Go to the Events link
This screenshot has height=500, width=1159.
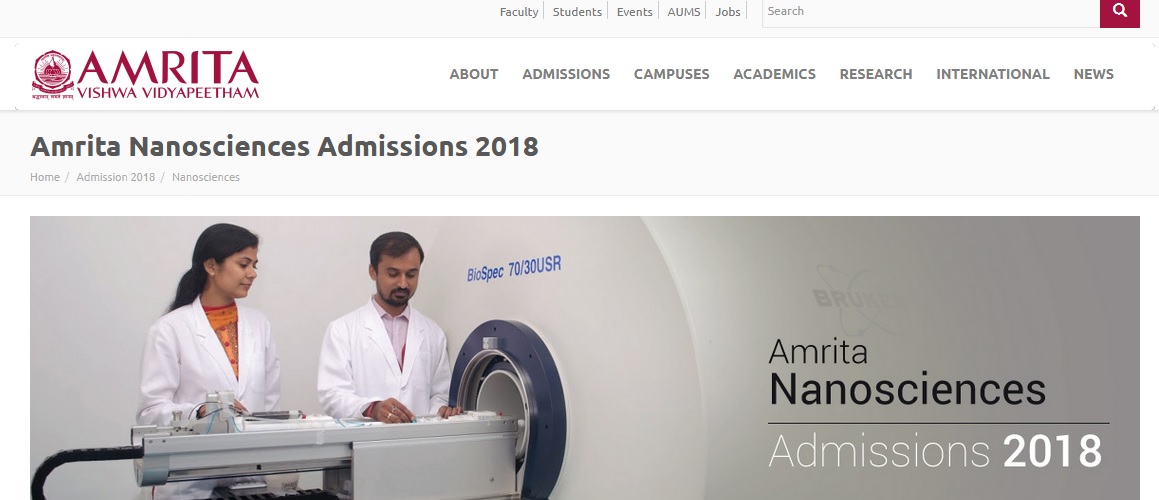[634, 12]
